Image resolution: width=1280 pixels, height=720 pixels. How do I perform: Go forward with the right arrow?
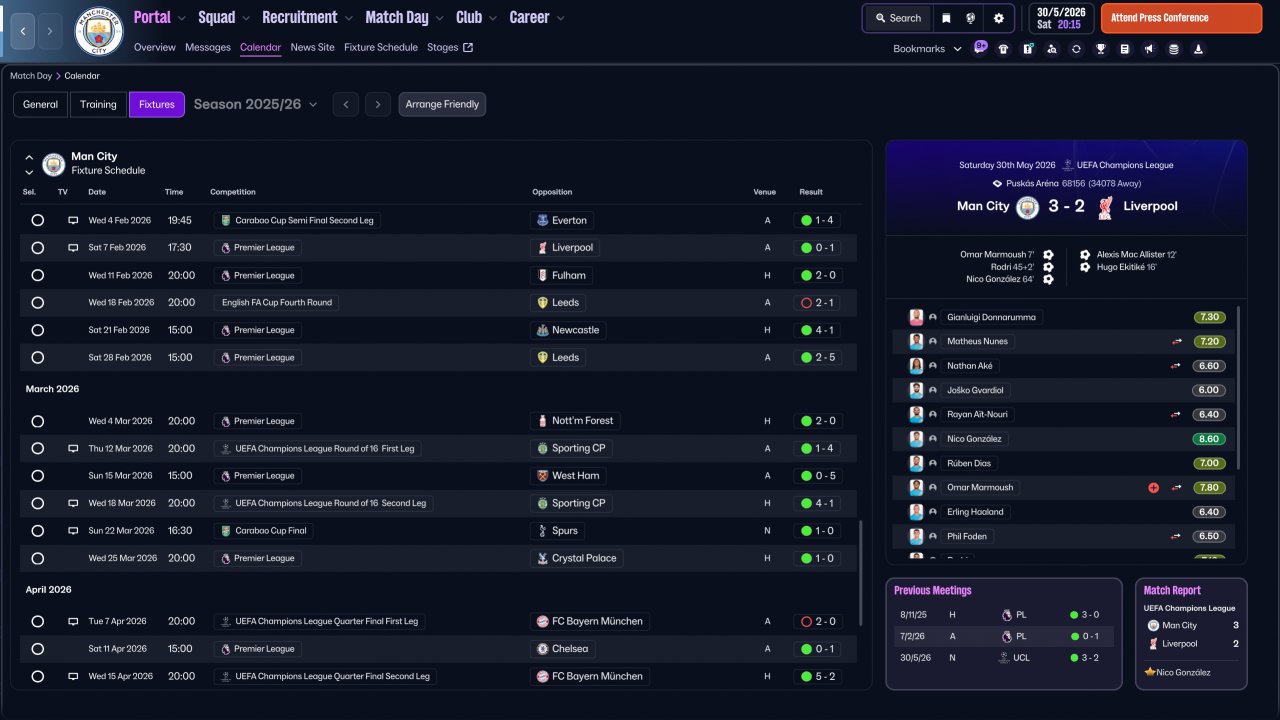pos(50,31)
